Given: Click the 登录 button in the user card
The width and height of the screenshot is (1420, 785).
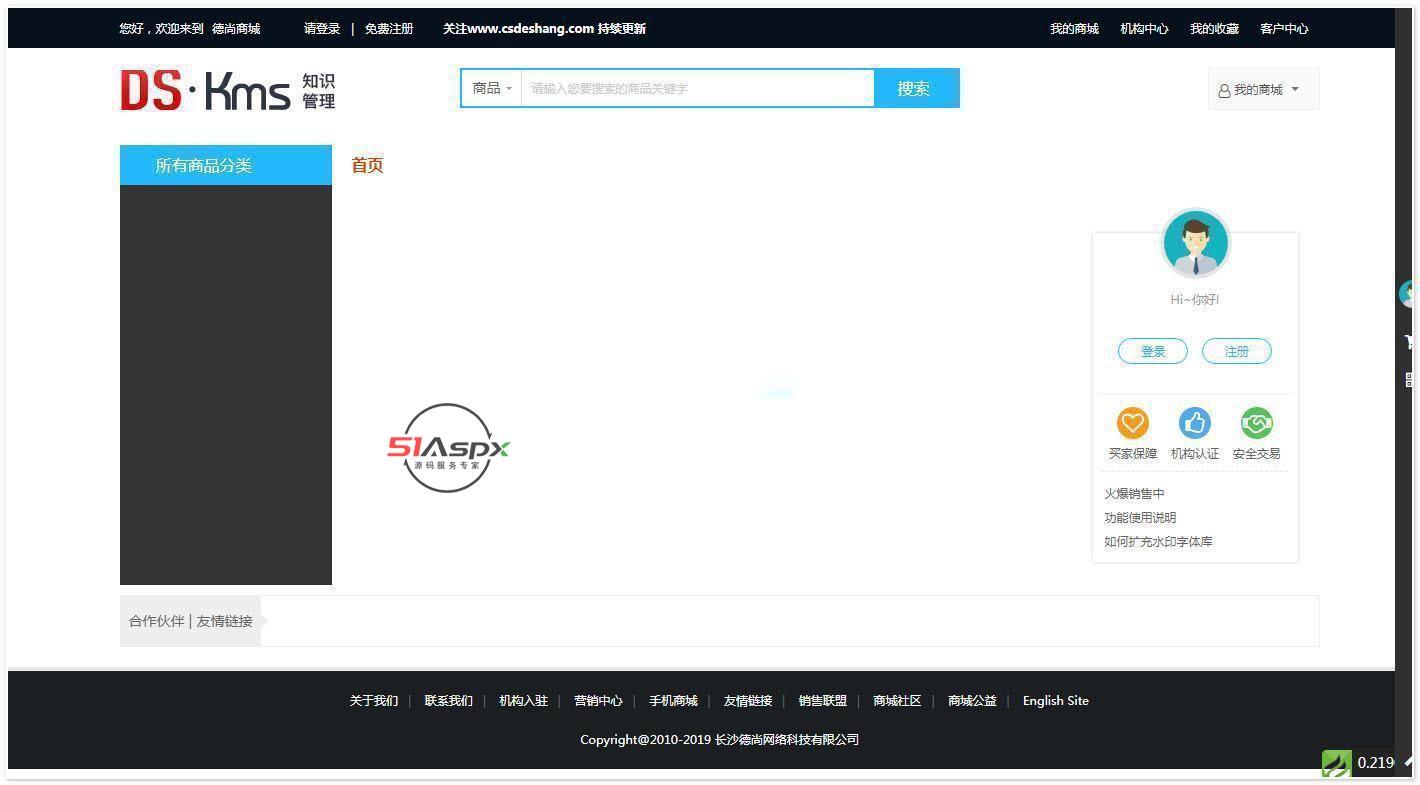Looking at the screenshot, I should [x=1153, y=352].
